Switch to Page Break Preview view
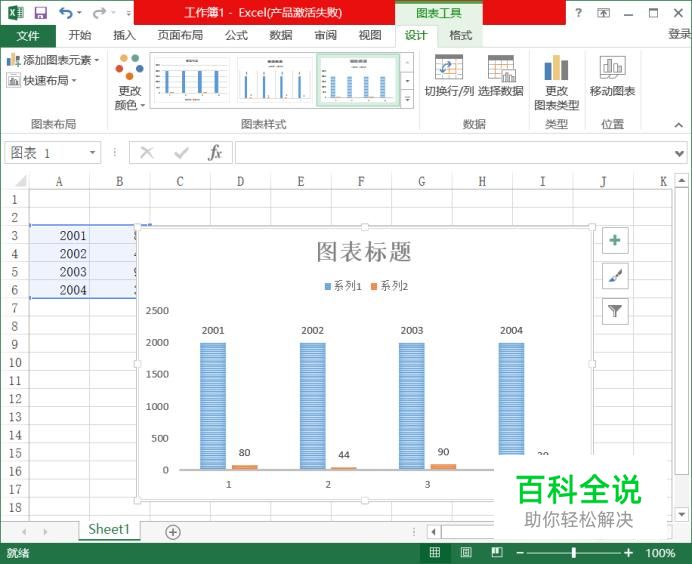Viewport: 692px width, 564px height. (x=497, y=553)
